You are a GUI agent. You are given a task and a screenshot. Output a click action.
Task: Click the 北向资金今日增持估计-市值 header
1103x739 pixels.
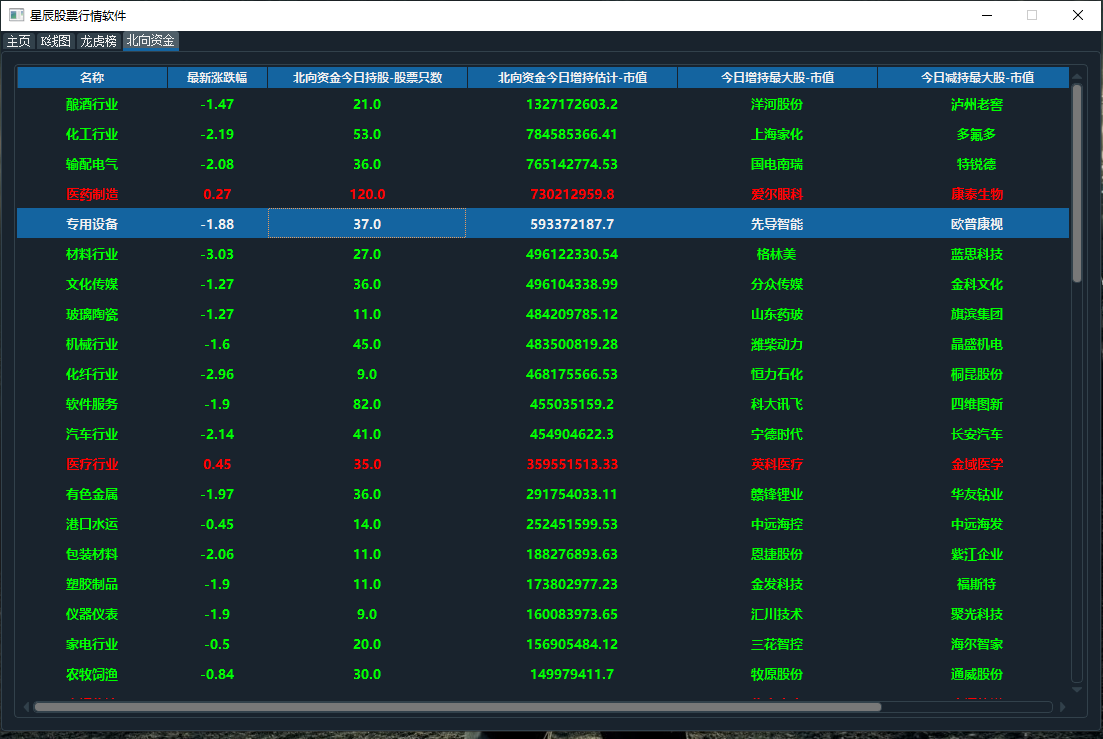pyautogui.click(x=573, y=77)
